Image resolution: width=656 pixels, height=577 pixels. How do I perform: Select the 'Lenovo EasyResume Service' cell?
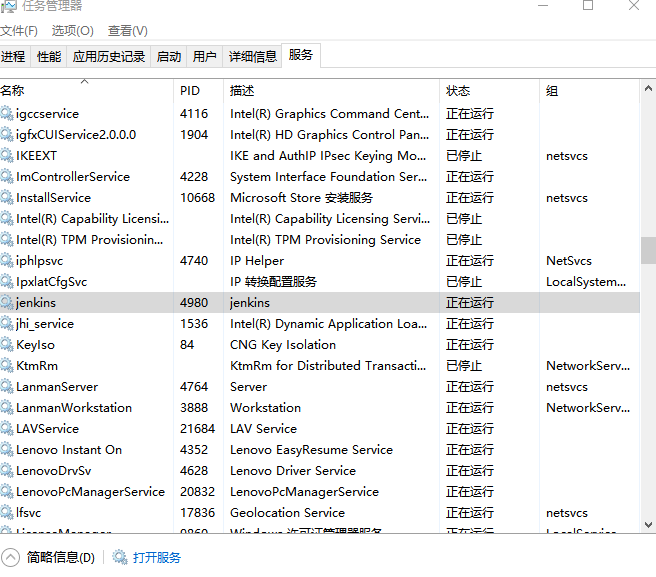[x=311, y=449]
